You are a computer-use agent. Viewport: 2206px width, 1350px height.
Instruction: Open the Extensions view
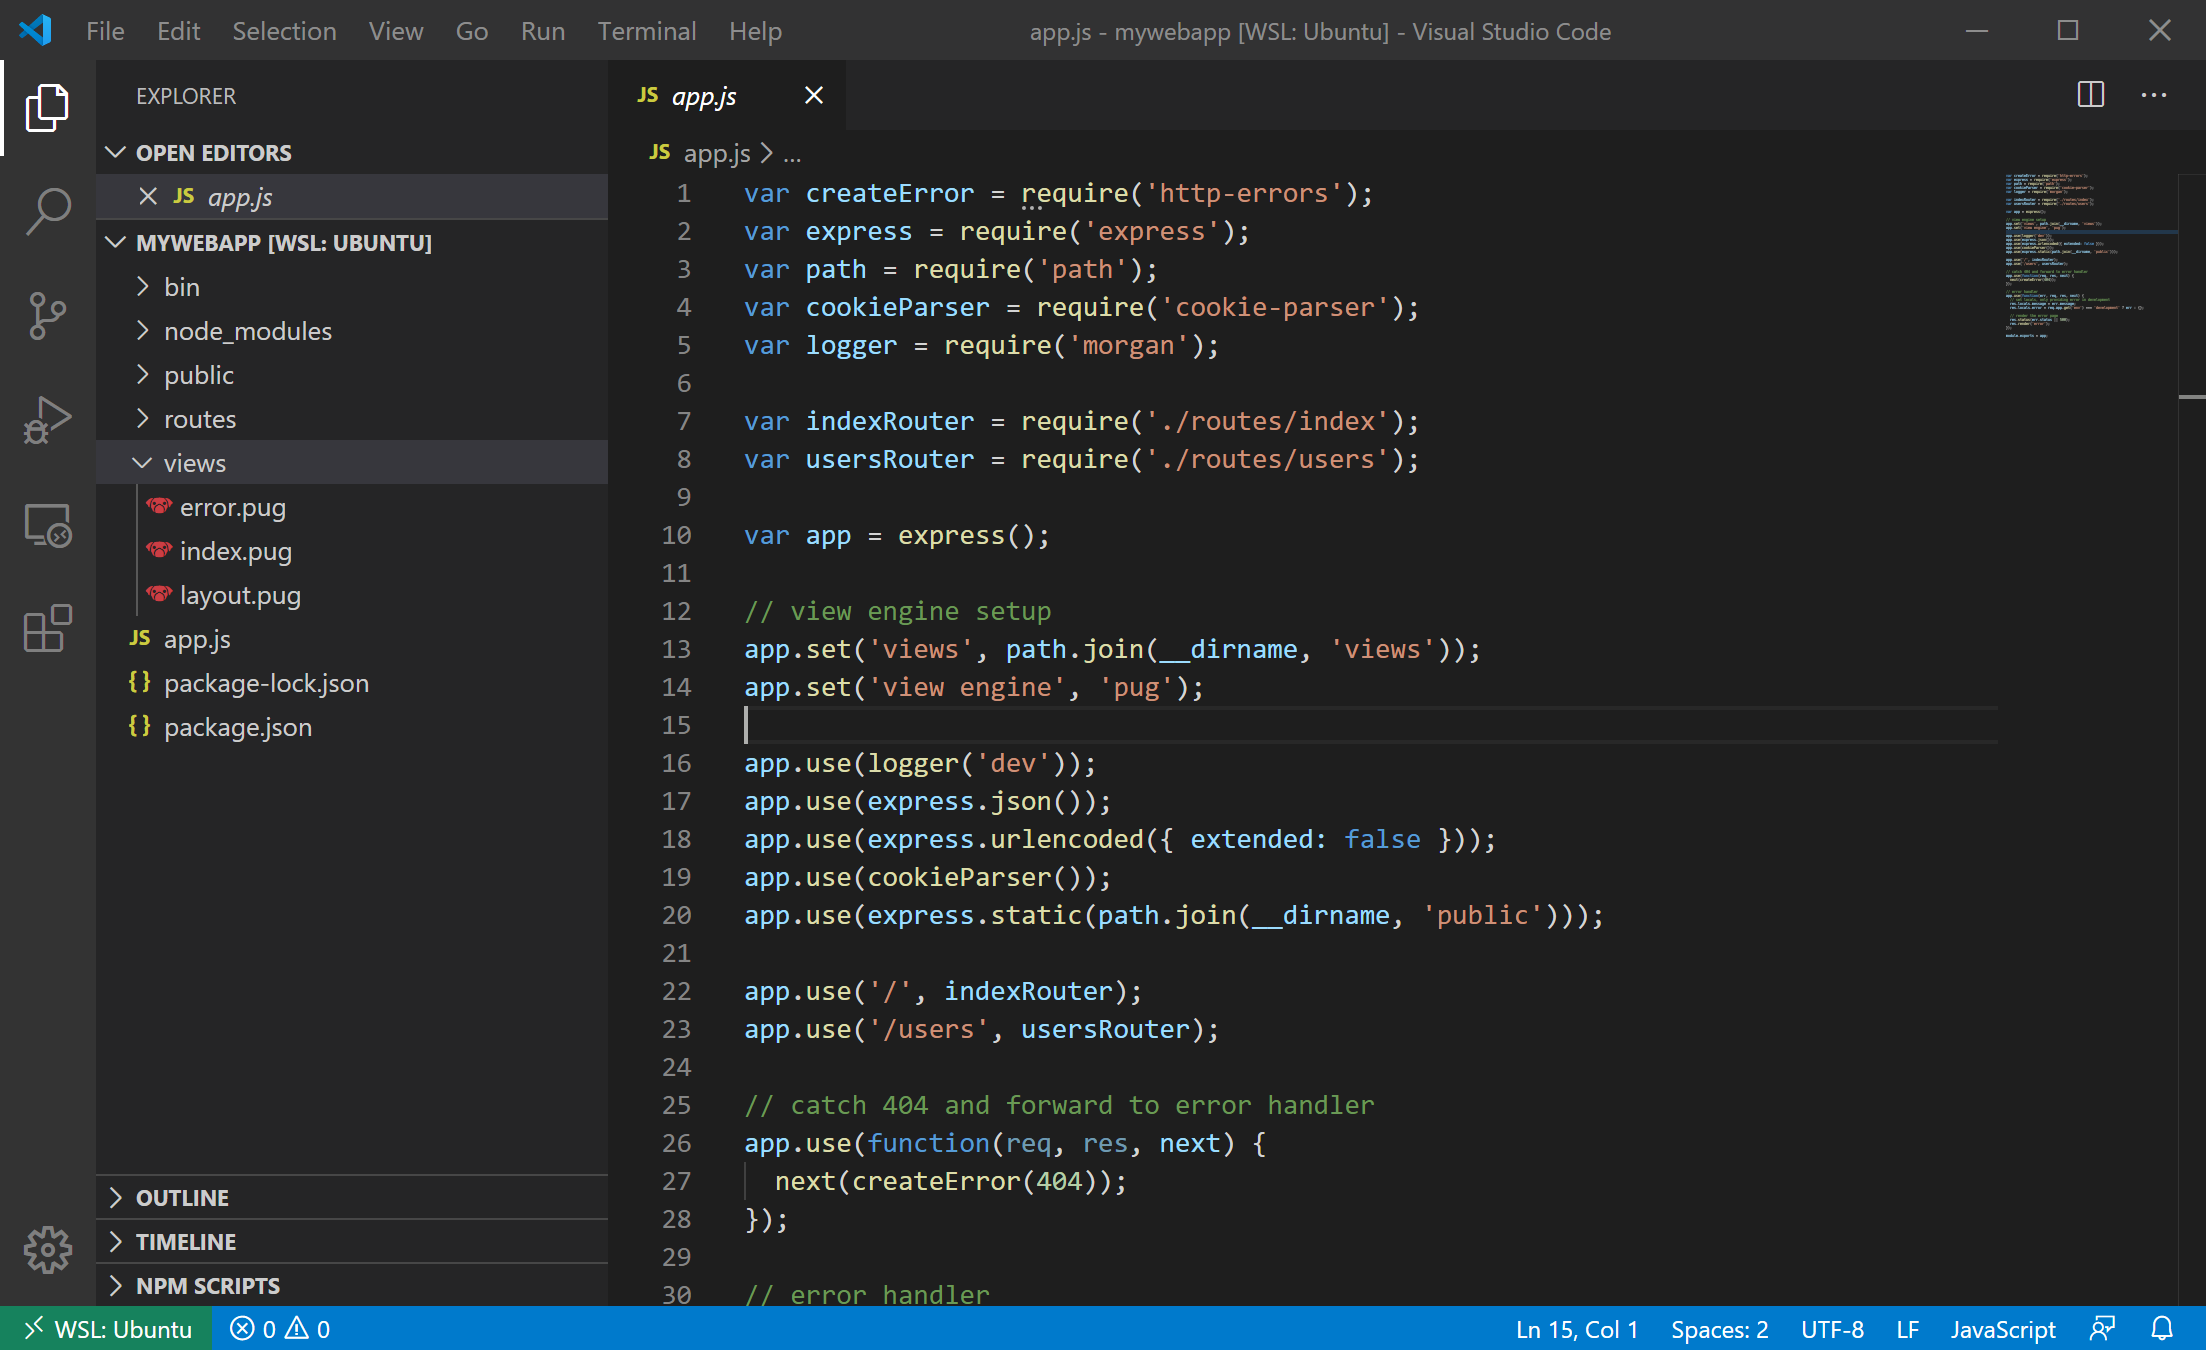tap(47, 629)
